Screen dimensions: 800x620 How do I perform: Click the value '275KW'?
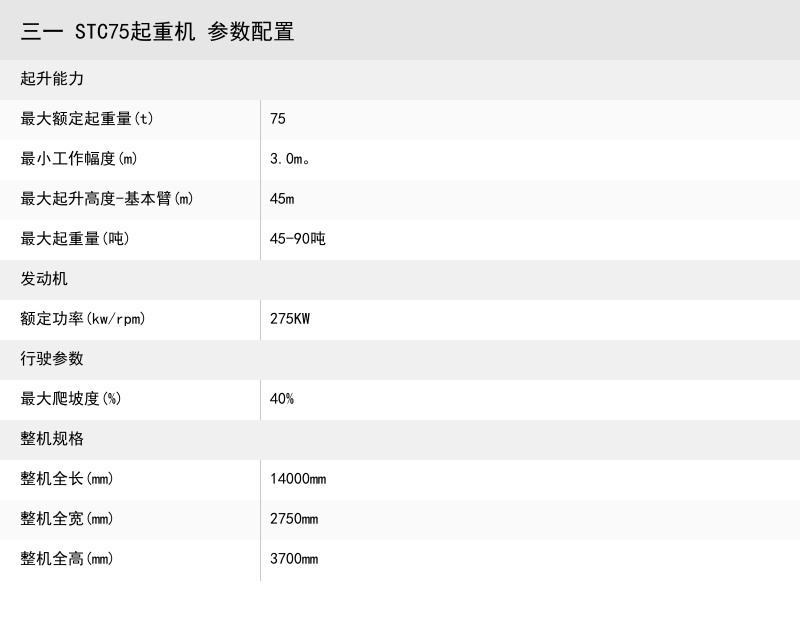(x=290, y=319)
